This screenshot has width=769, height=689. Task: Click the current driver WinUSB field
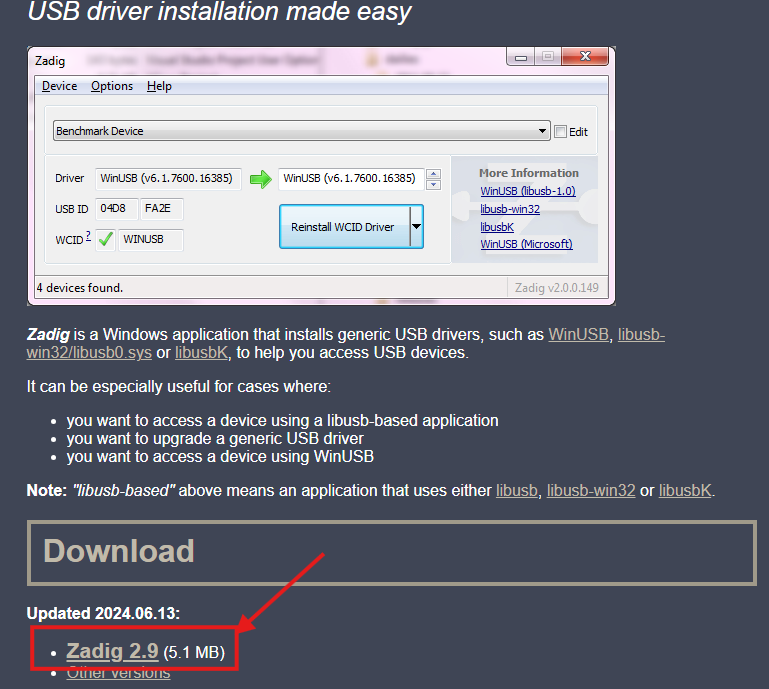[x=168, y=179]
